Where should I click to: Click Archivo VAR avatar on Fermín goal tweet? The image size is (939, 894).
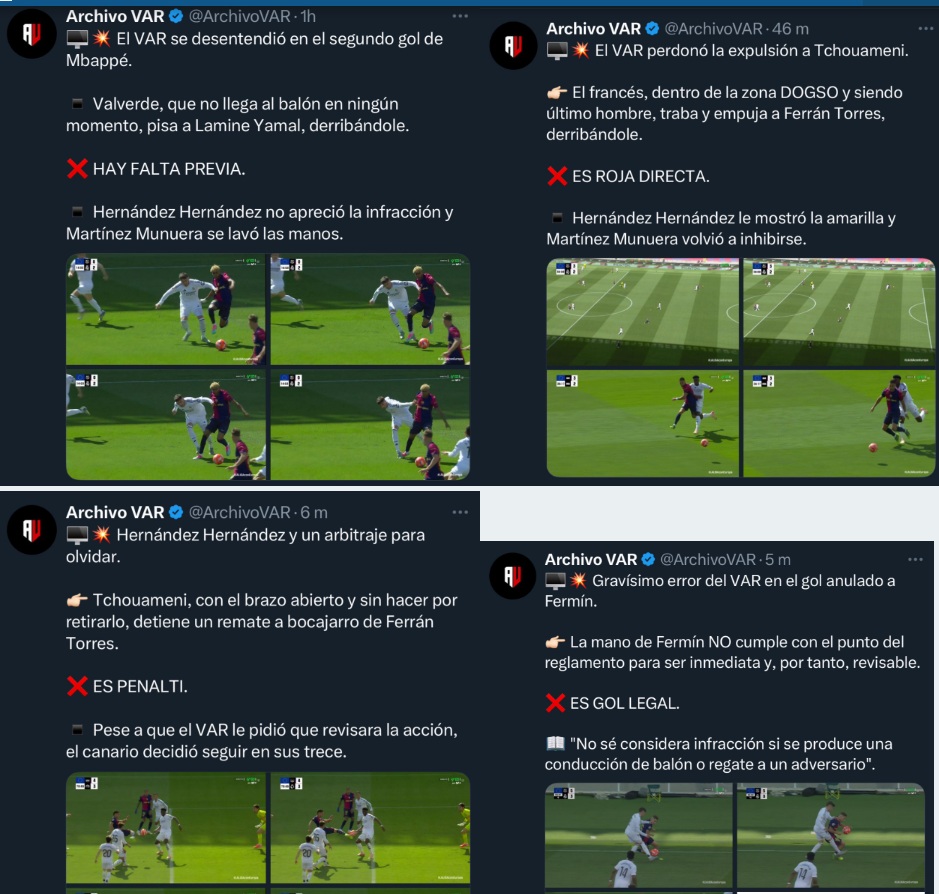click(513, 576)
